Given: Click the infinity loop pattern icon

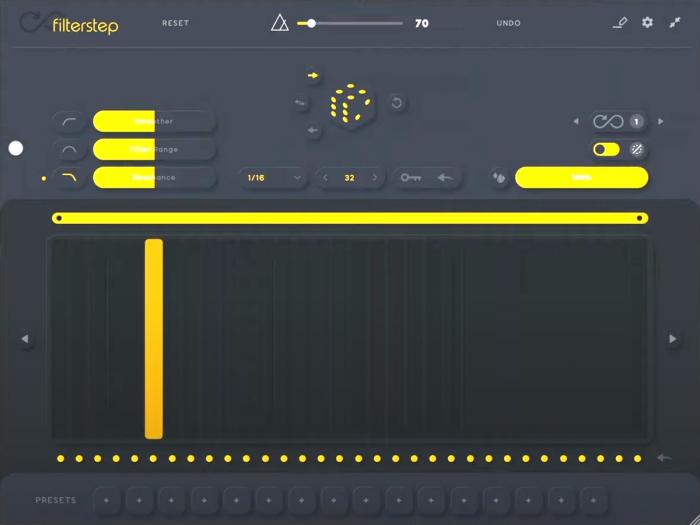Looking at the screenshot, I should (x=608, y=121).
